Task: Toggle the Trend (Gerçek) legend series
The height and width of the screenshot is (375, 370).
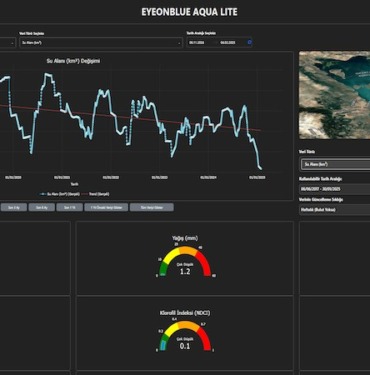Action: (95, 194)
